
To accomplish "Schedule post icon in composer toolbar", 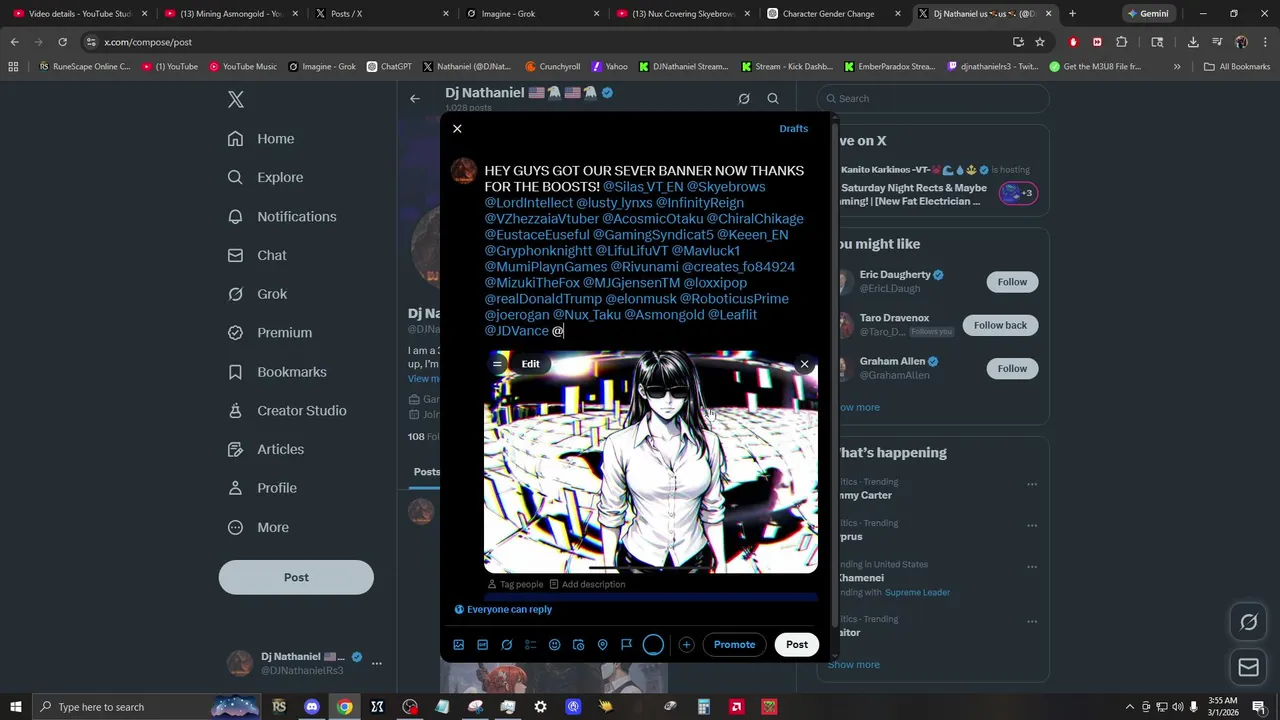I will coord(579,645).
